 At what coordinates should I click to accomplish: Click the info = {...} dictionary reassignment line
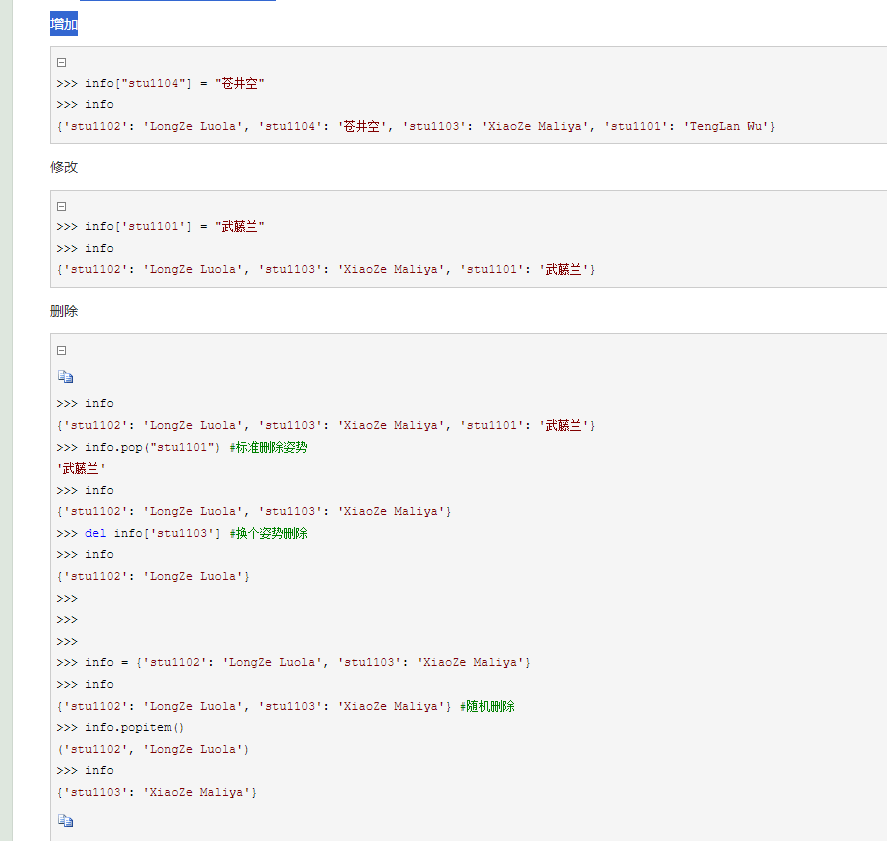pyautogui.click(x=307, y=662)
